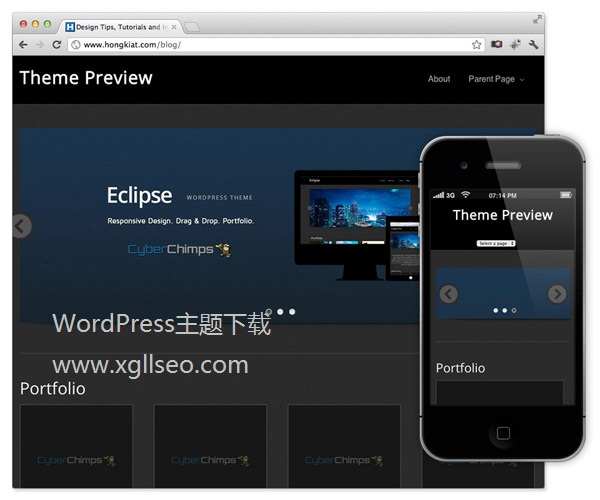This screenshot has height=500, width=600.
Task: Select the first phone slider dot
Action: click(496, 310)
